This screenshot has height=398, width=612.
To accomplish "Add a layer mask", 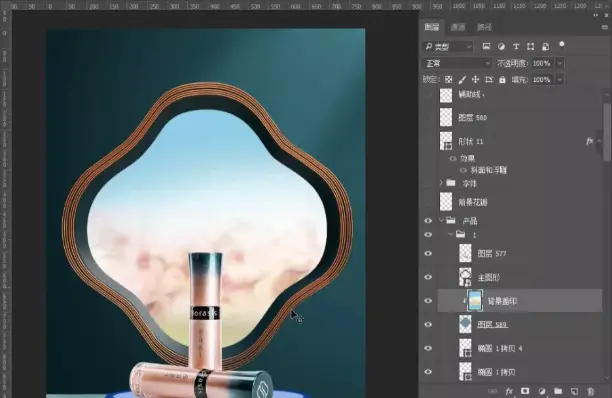I will (x=525, y=391).
